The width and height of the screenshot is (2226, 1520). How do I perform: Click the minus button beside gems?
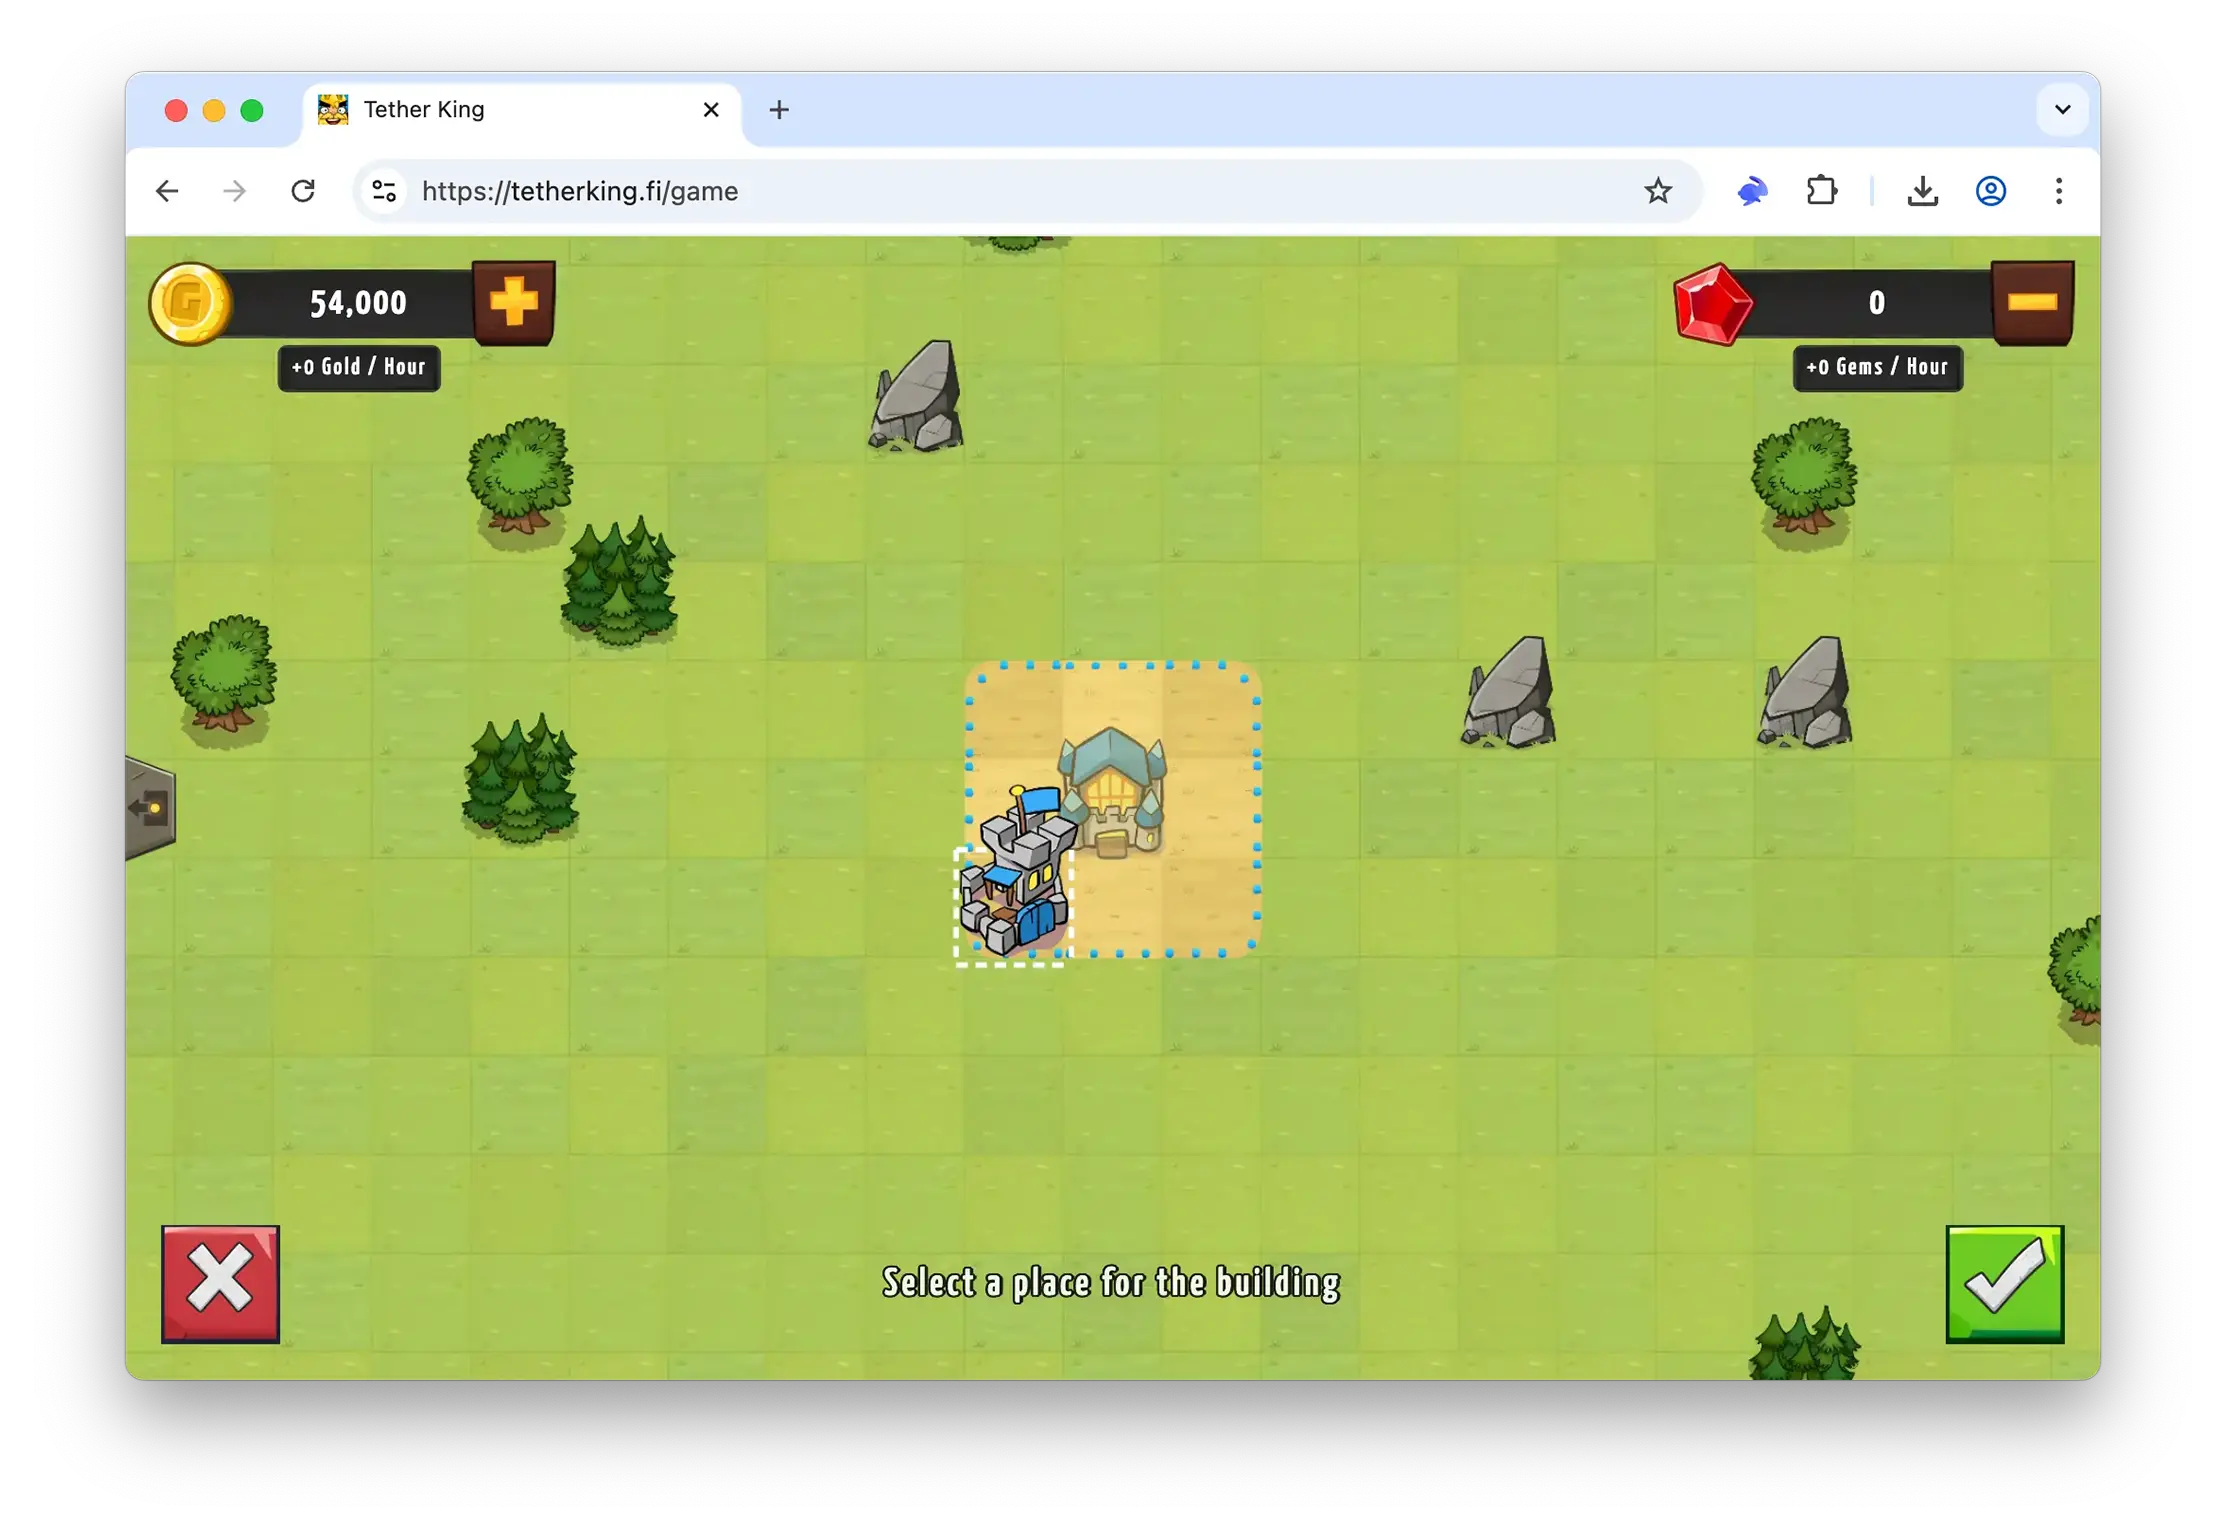tap(2031, 302)
